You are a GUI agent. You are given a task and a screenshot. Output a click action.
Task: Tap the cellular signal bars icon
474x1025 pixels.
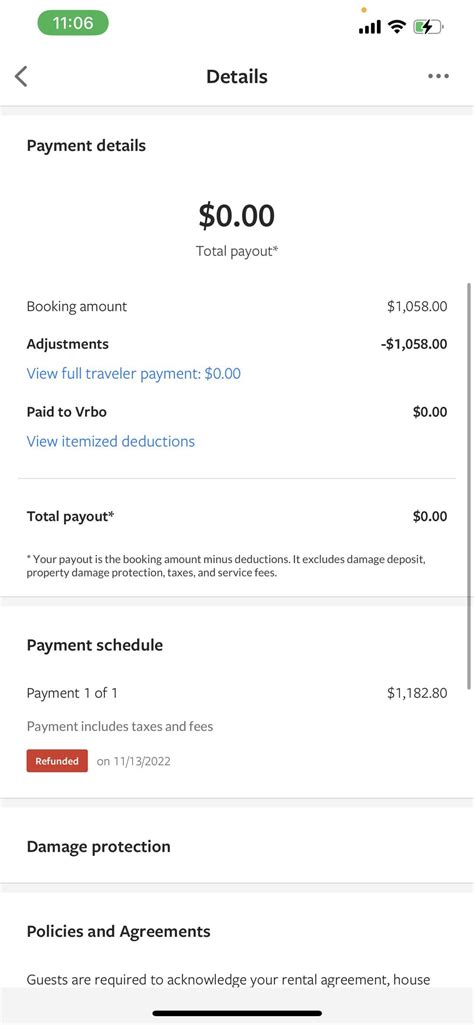370,27
